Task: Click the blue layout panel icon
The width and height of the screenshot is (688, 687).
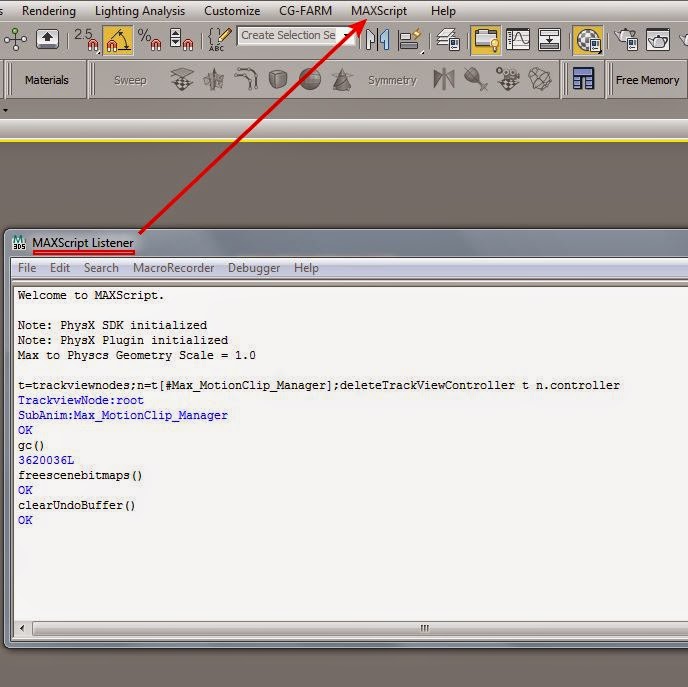Action: point(583,79)
